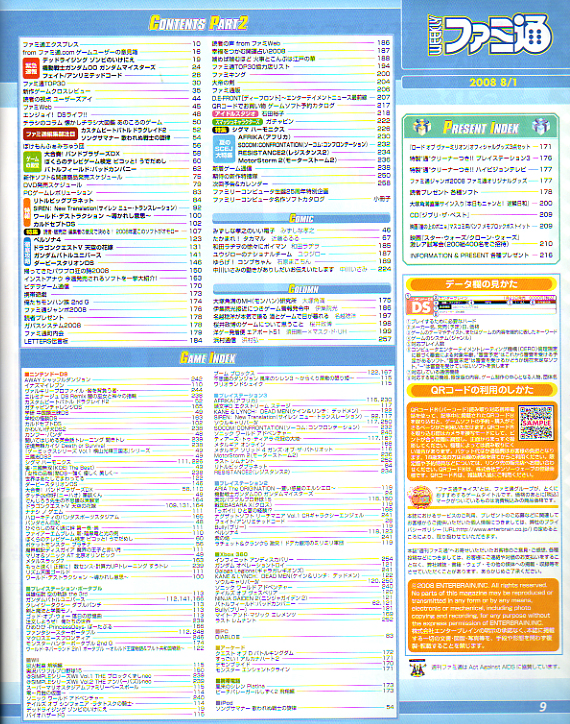Click the たかまれ! タカマル comic entry
The width and height of the screenshot is (570, 724).
coord(302,238)
